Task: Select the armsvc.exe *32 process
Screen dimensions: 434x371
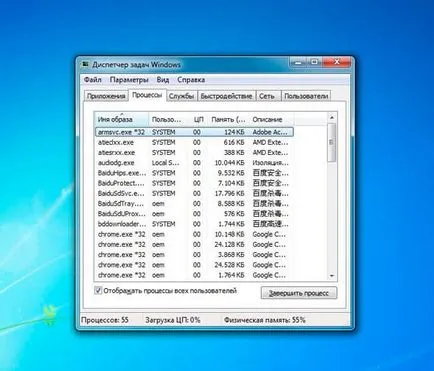Action: [194, 132]
